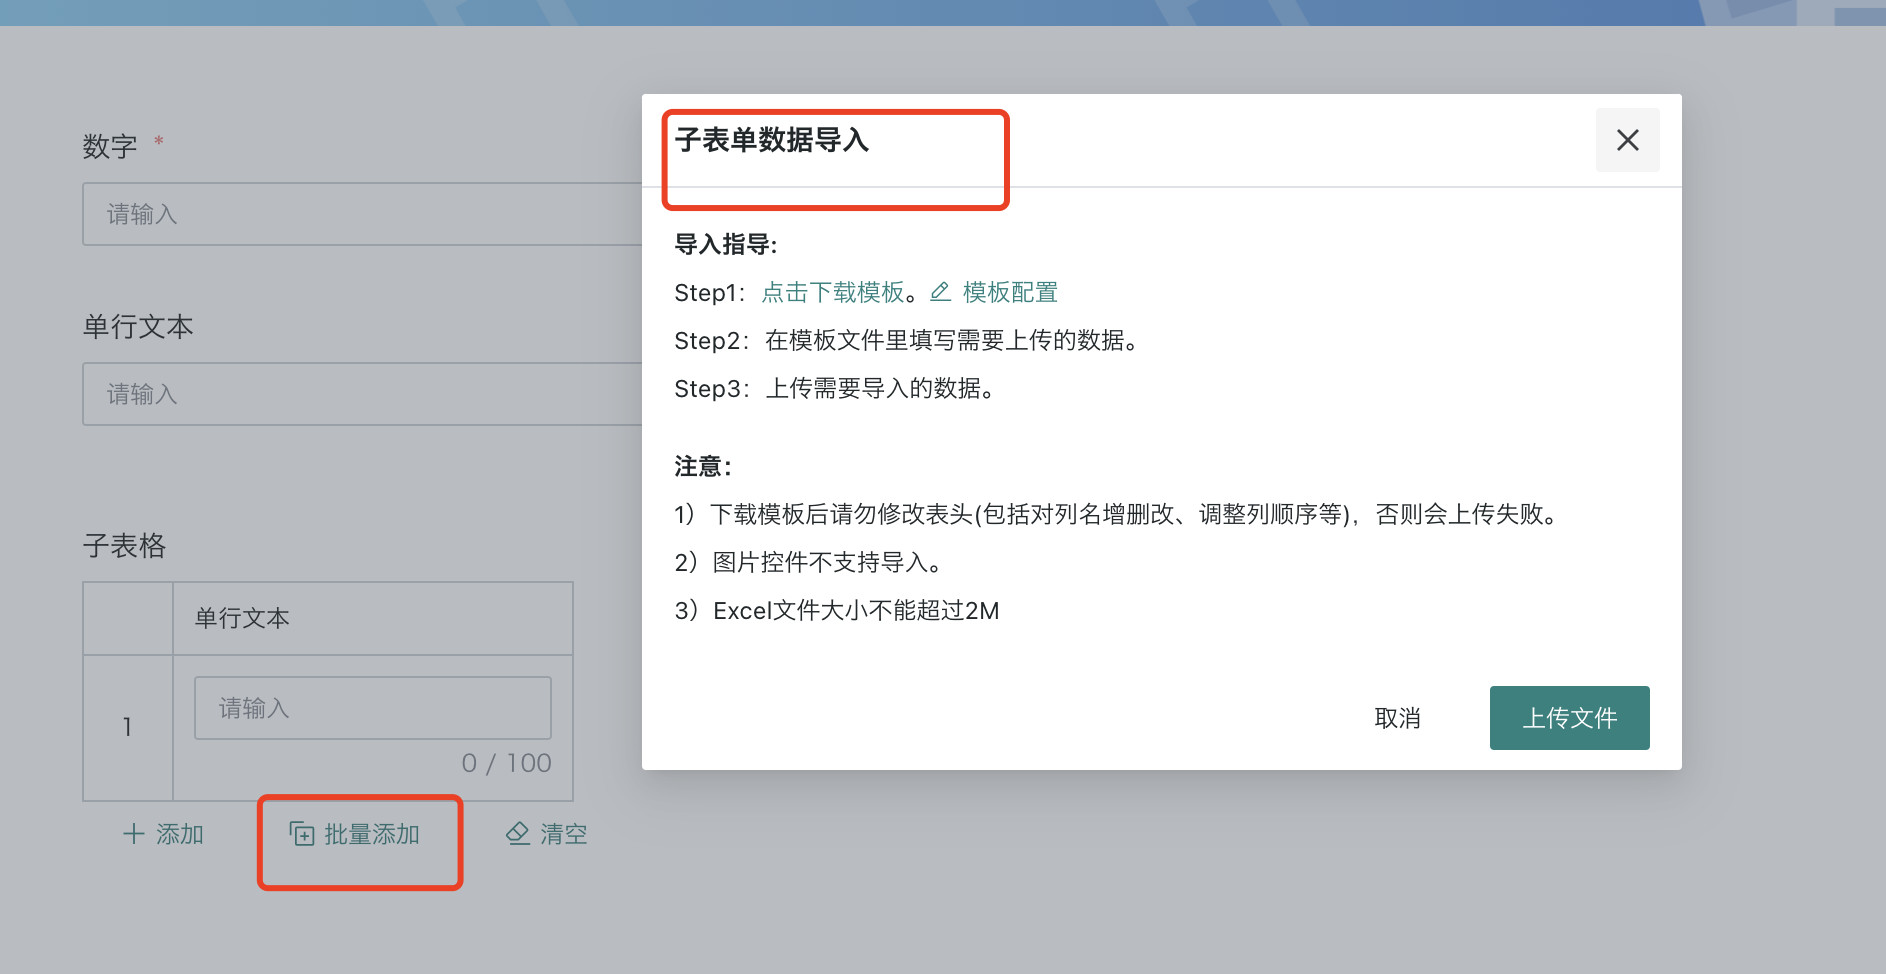Click 添加 to add a row

180,834
